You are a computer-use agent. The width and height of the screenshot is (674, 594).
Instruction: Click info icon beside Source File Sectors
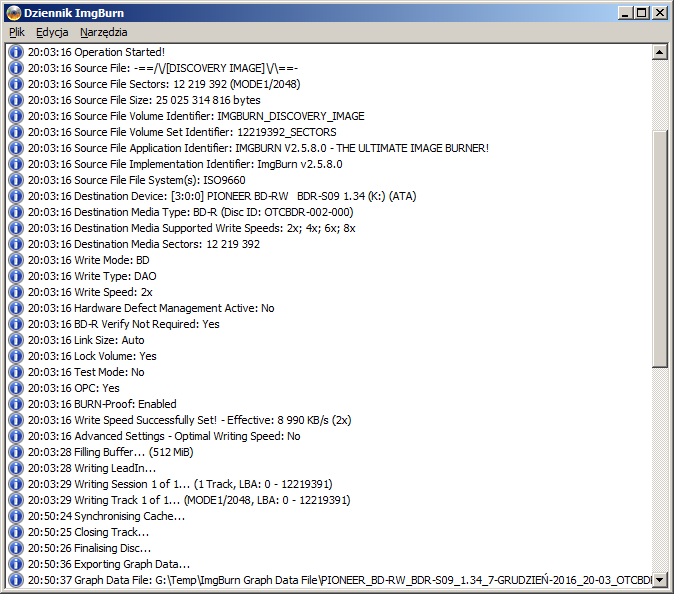15,84
